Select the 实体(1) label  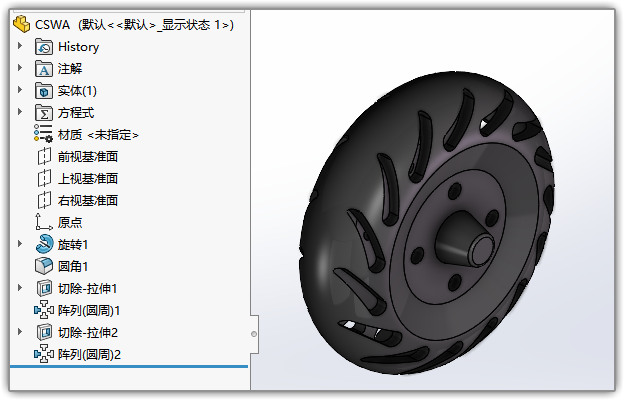pyautogui.click(x=77, y=91)
